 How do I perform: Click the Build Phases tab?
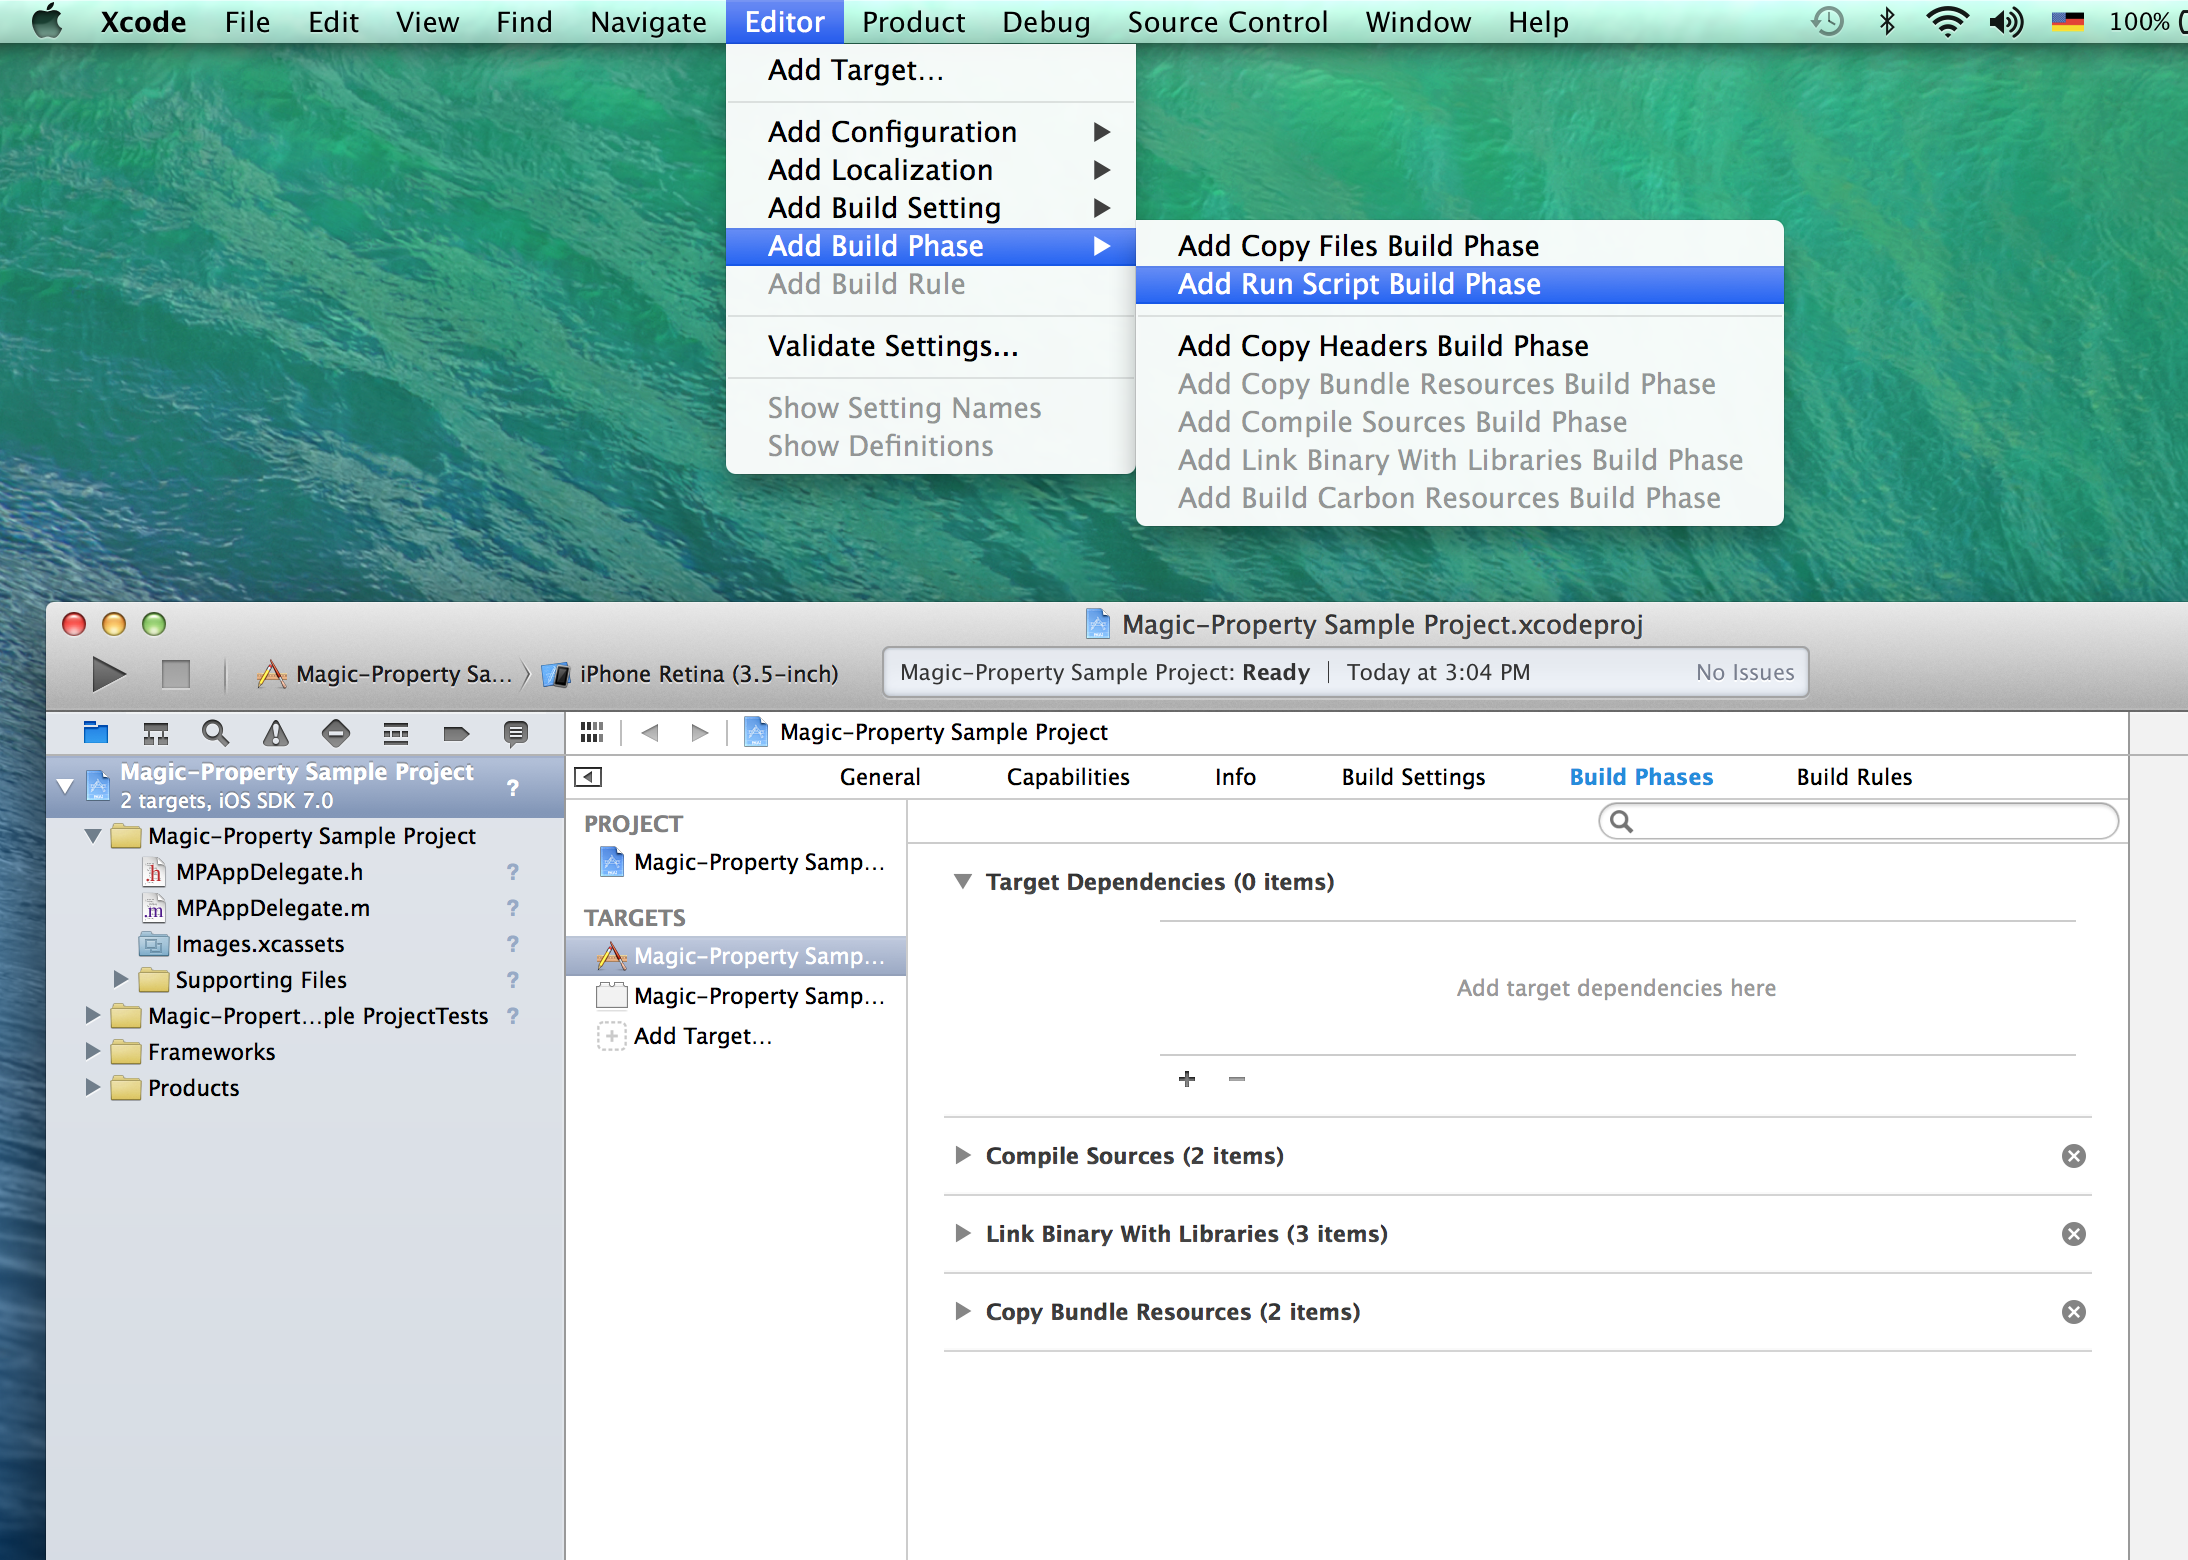click(x=1641, y=777)
